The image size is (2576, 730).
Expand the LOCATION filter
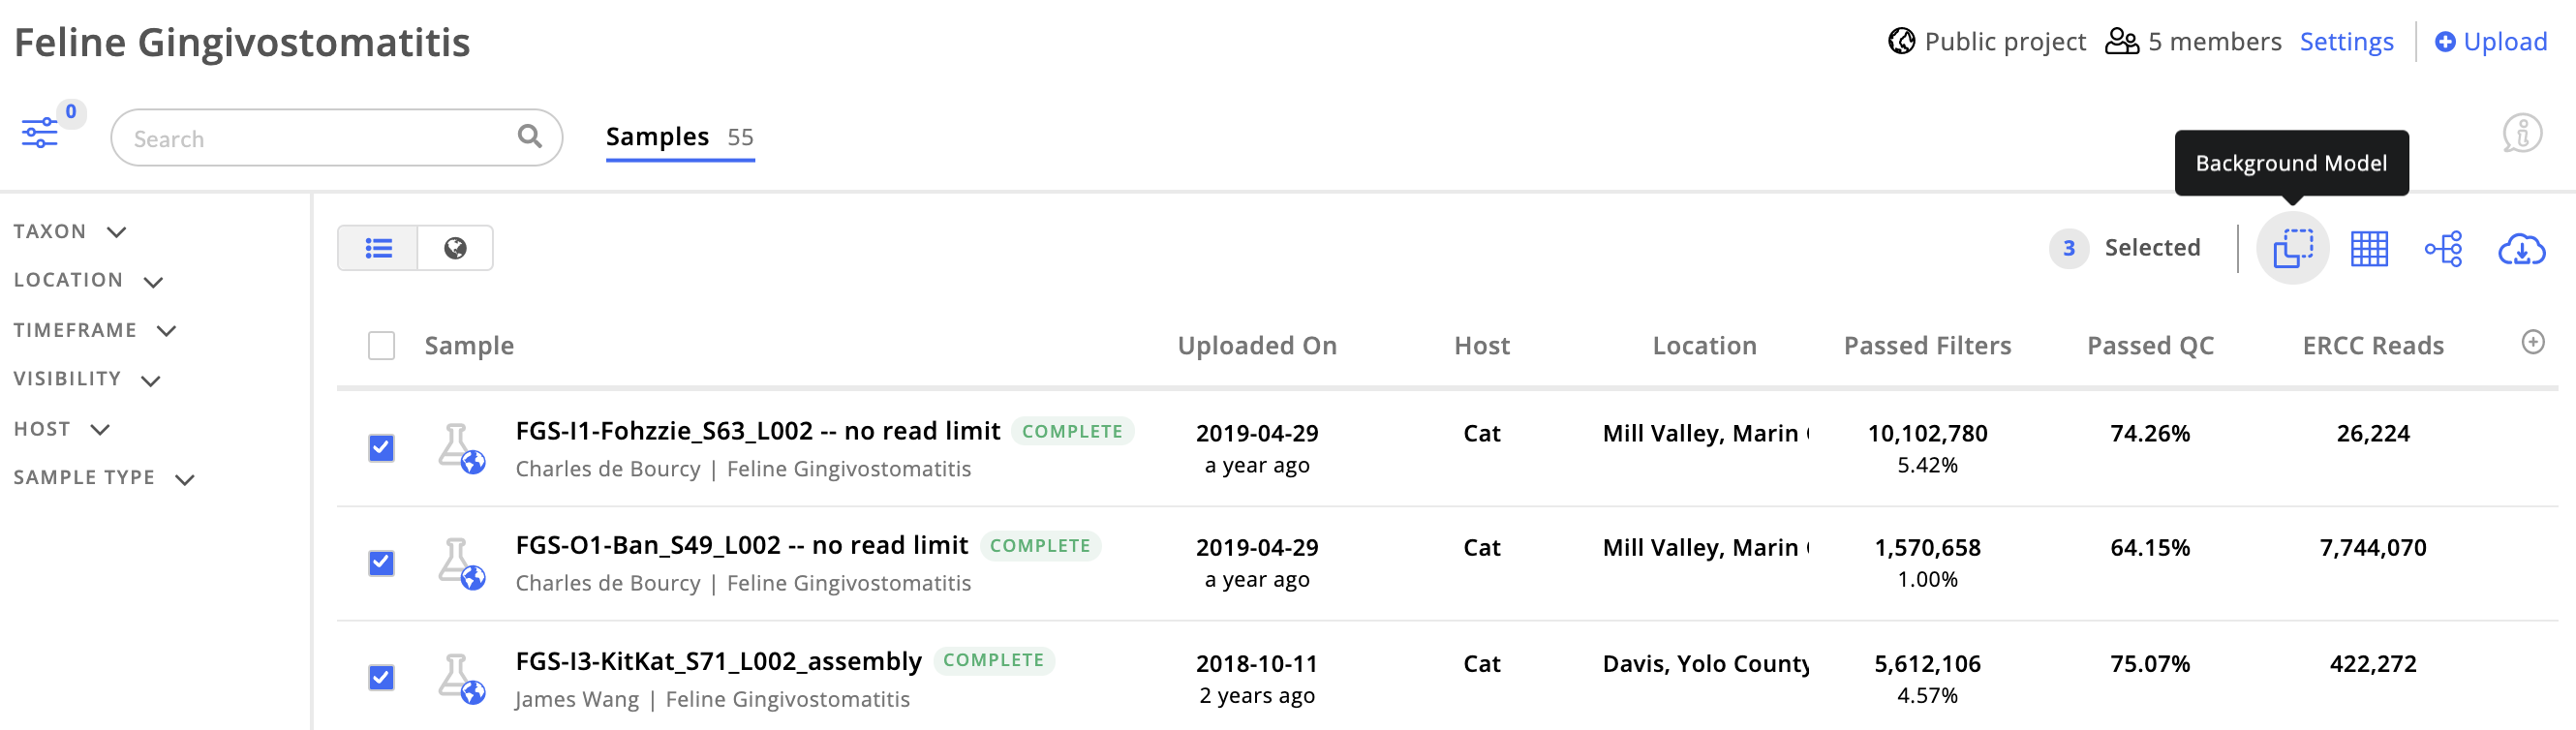[88, 281]
